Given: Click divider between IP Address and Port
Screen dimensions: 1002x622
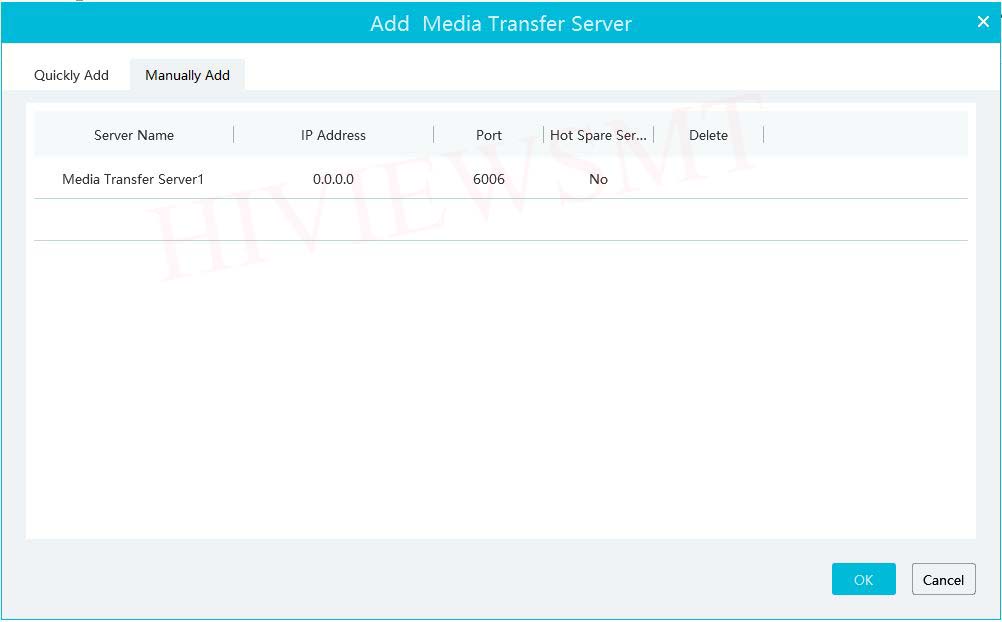Looking at the screenshot, I should 434,135.
